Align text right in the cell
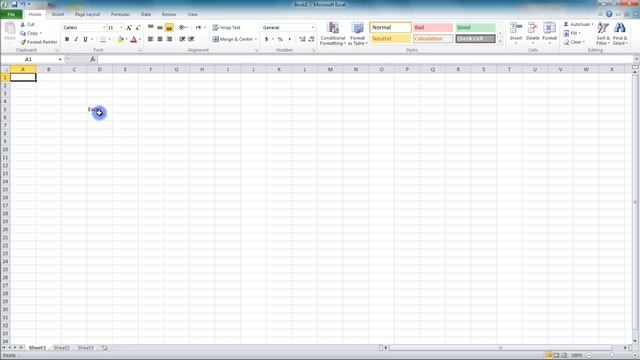This screenshot has height=360, width=640. (169, 39)
